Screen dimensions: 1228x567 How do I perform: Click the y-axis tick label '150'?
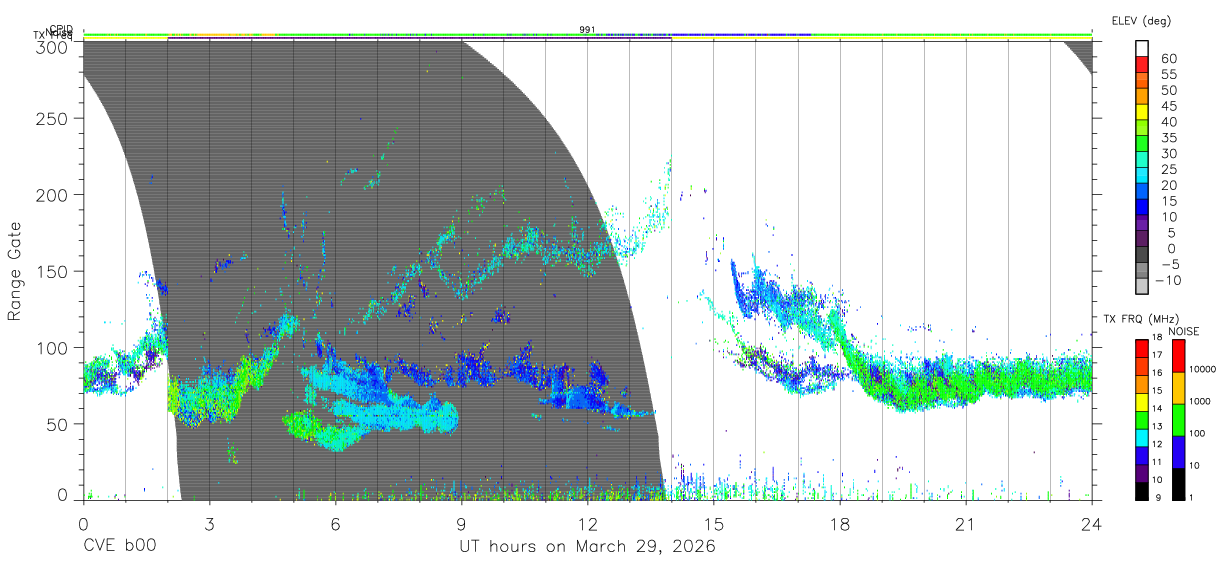(52, 271)
